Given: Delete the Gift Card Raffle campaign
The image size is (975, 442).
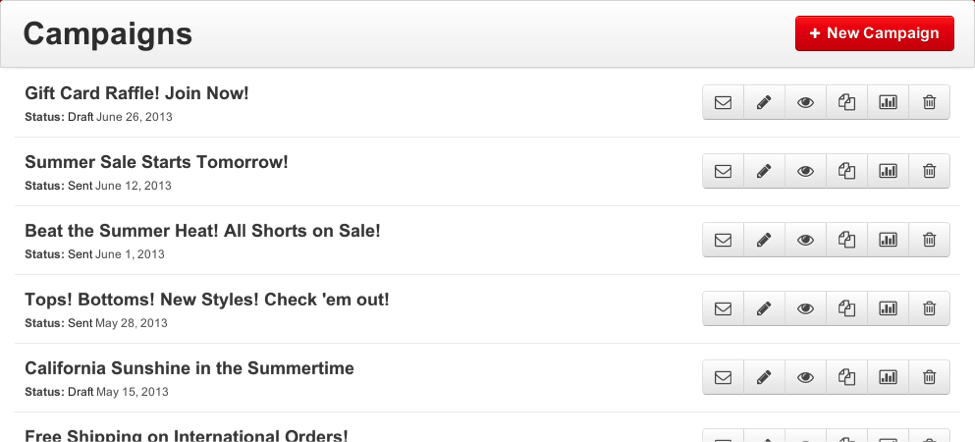Looking at the screenshot, I should point(929,102).
